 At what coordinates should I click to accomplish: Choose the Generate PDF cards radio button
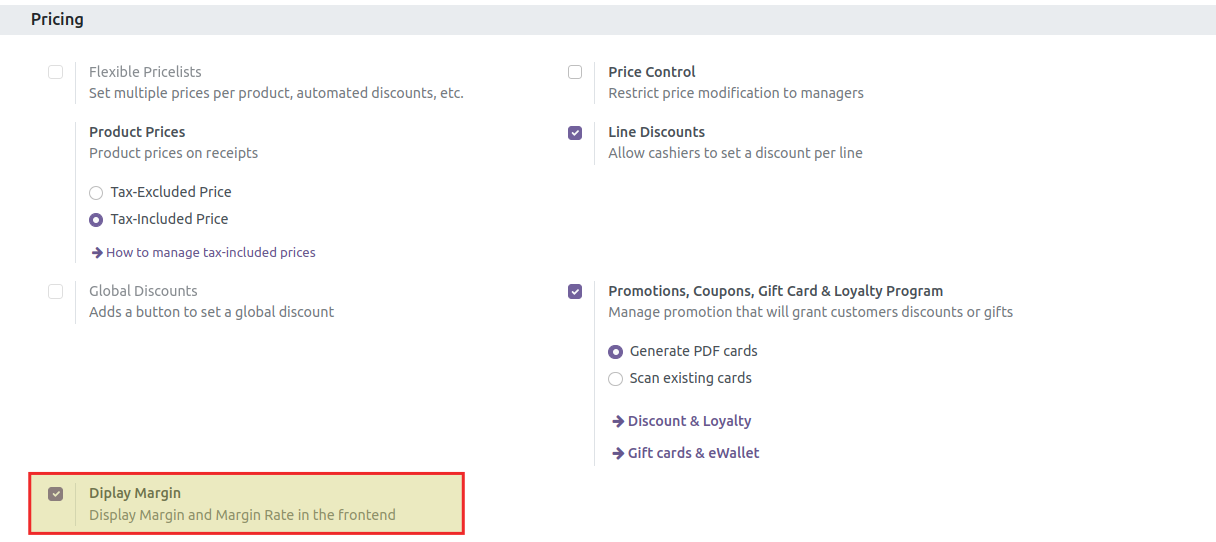coord(616,352)
